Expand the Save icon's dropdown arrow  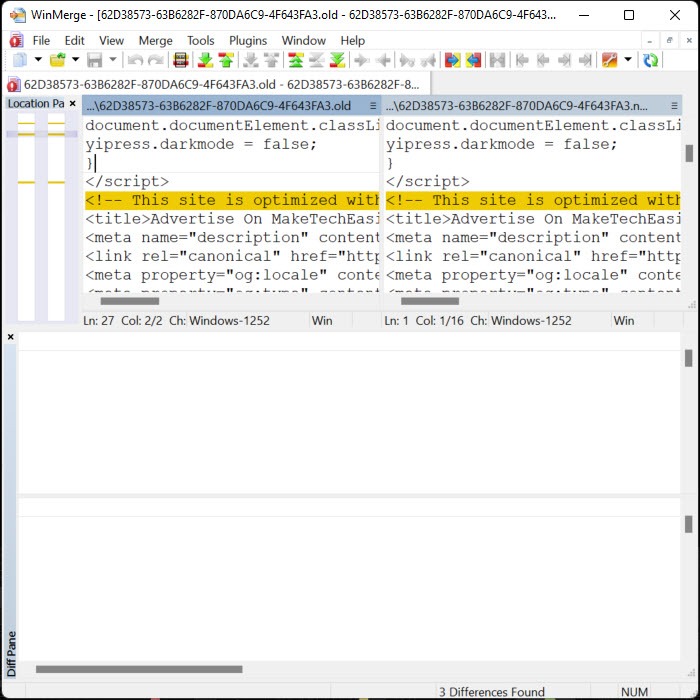pos(113,59)
